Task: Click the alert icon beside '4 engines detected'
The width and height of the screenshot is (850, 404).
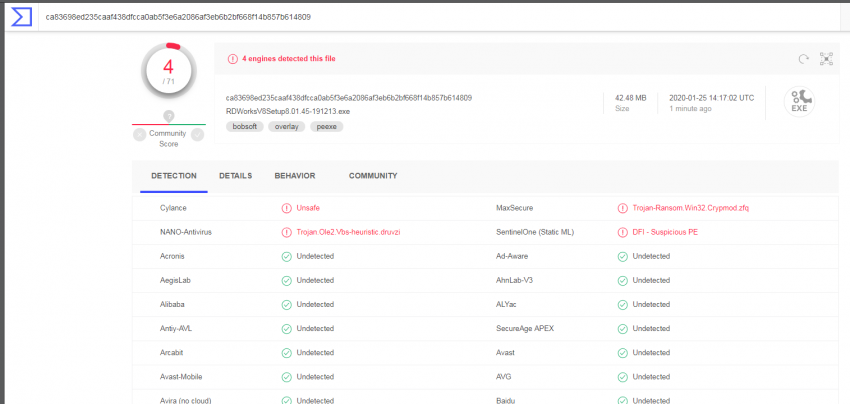Action: pyautogui.click(x=233, y=59)
